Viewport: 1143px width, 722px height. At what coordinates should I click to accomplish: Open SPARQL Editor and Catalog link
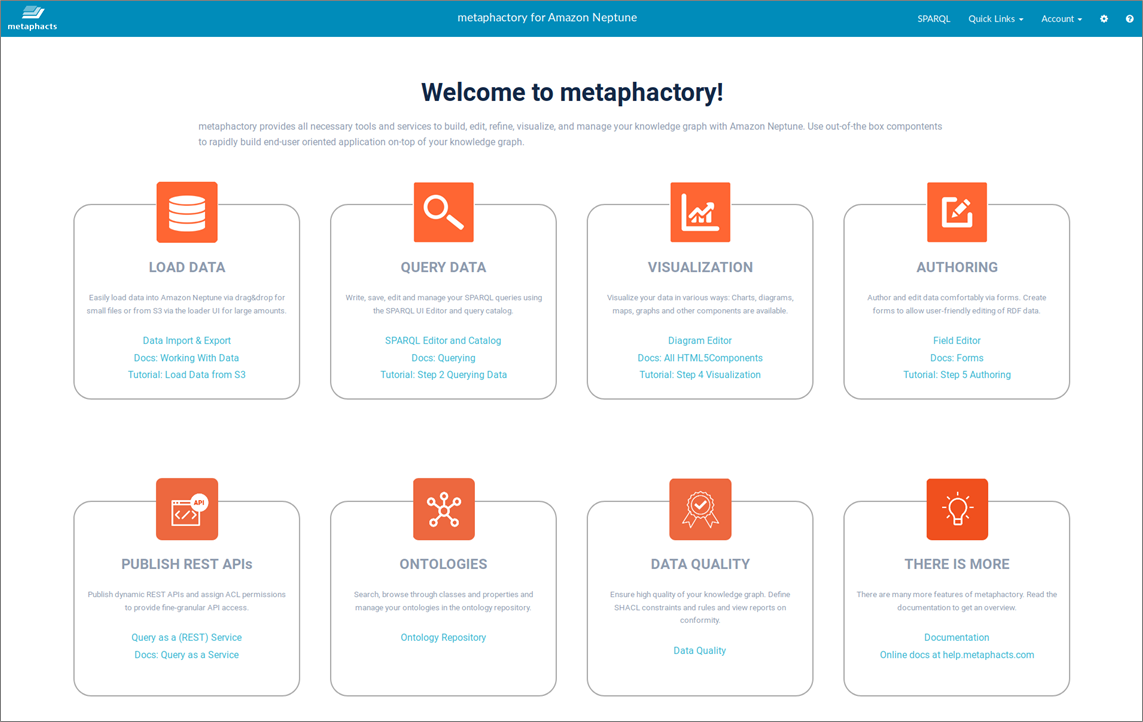click(x=443, y=341)
